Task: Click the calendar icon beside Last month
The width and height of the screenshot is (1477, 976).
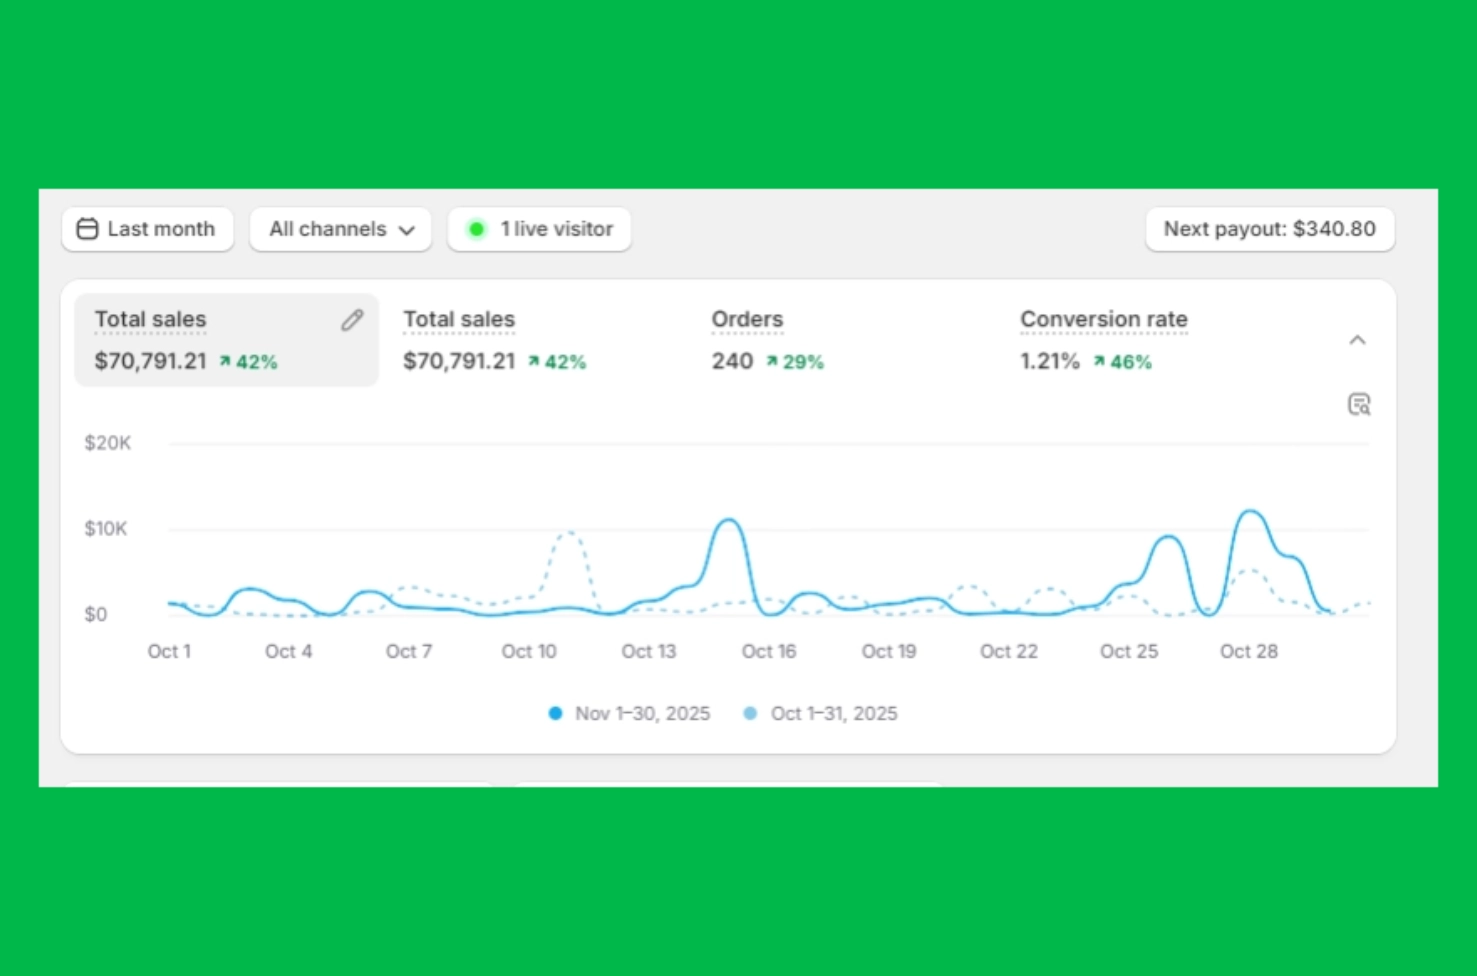Action: [88, 229]
